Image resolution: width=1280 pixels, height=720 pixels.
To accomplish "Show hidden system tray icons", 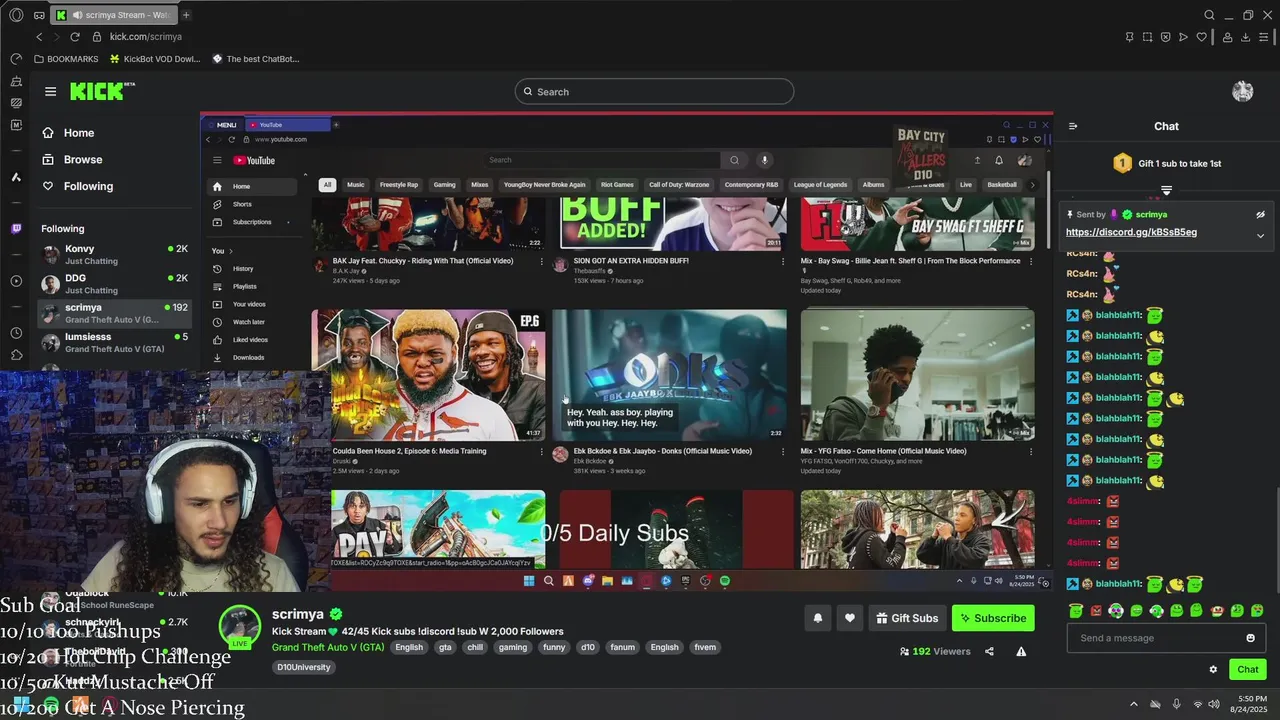I will coord(1133,704).
